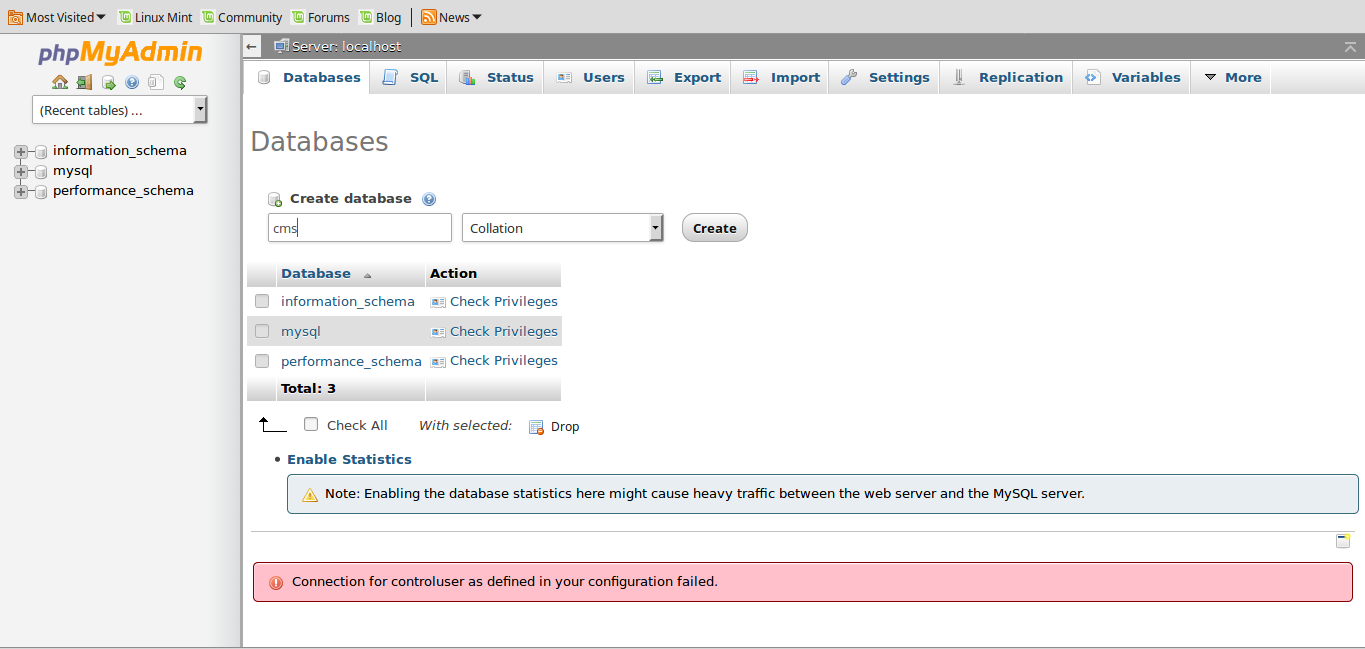Click privileges icon in mysql row
This screenshot has height=649, width=1365.
tap(438, 332)
